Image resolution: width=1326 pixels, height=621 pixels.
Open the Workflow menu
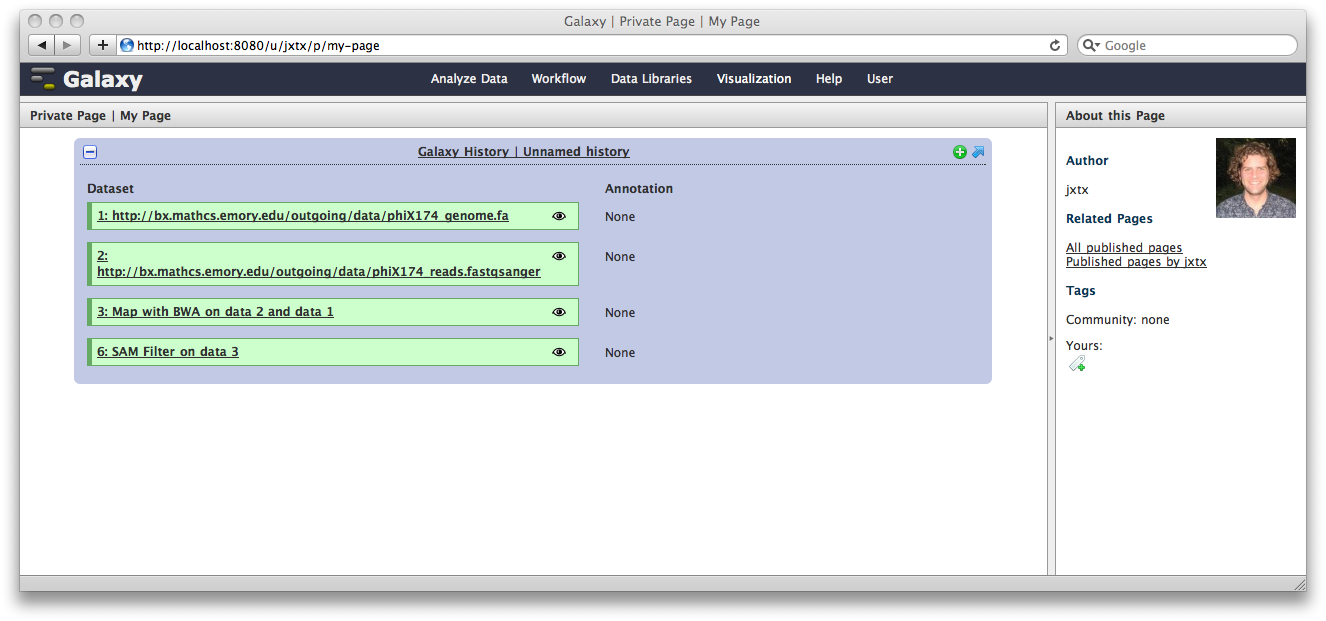[558, 78]
